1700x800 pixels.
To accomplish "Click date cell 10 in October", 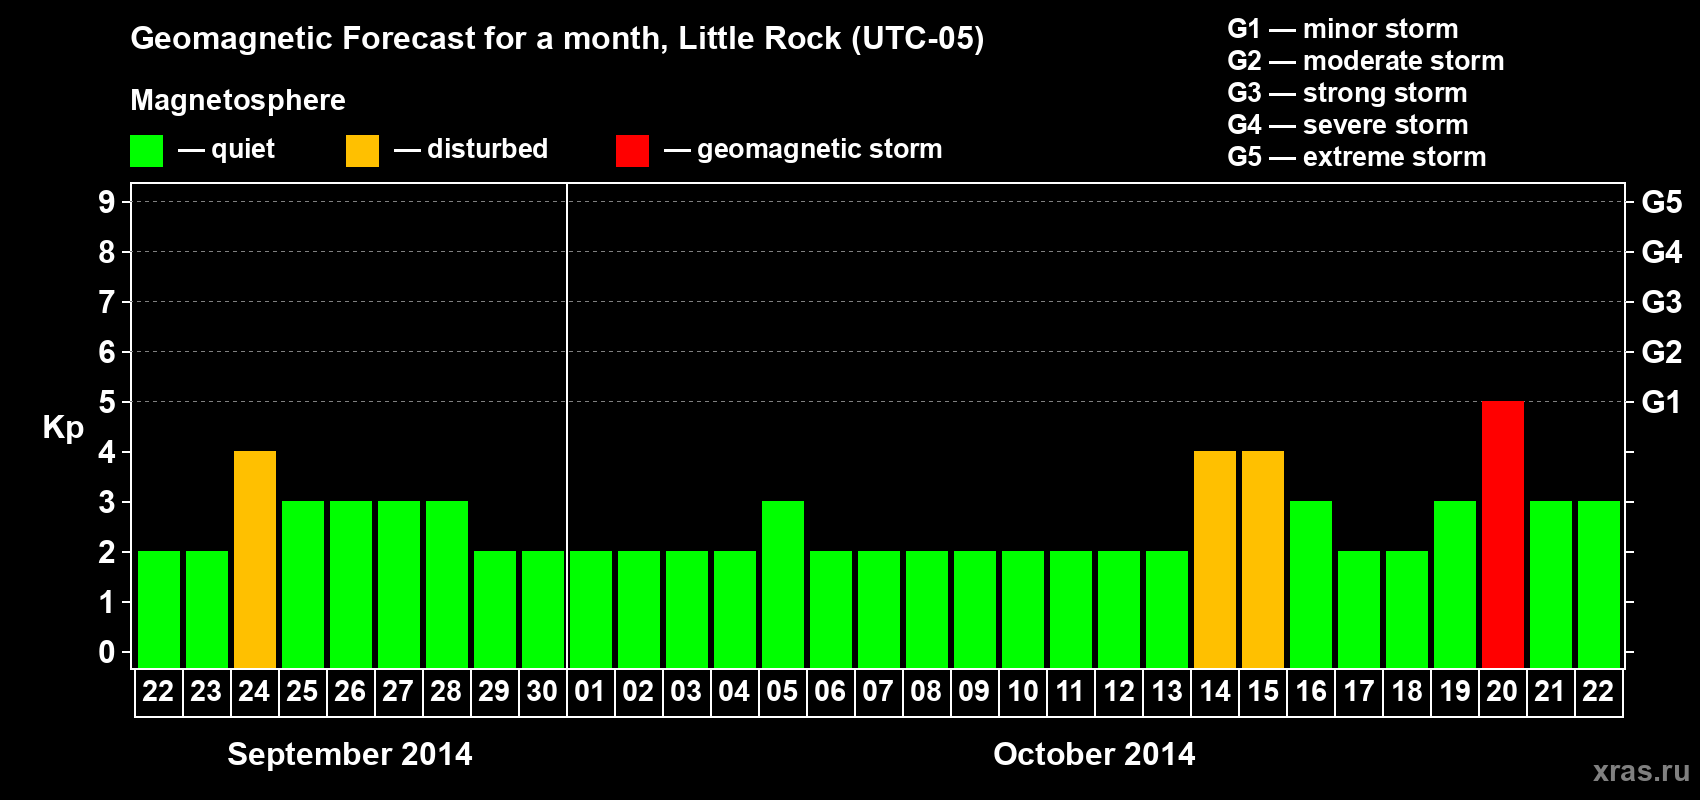I will [1022, 692].
